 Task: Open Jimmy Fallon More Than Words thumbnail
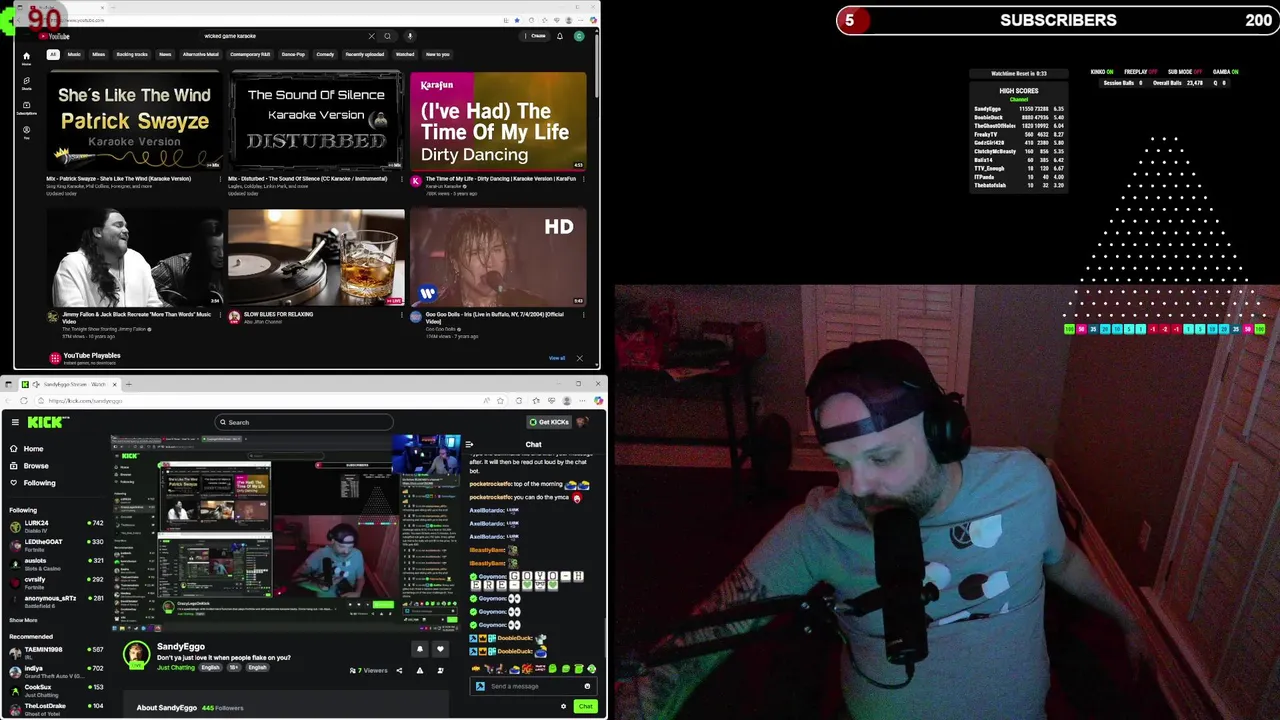[x=134, y=257]
